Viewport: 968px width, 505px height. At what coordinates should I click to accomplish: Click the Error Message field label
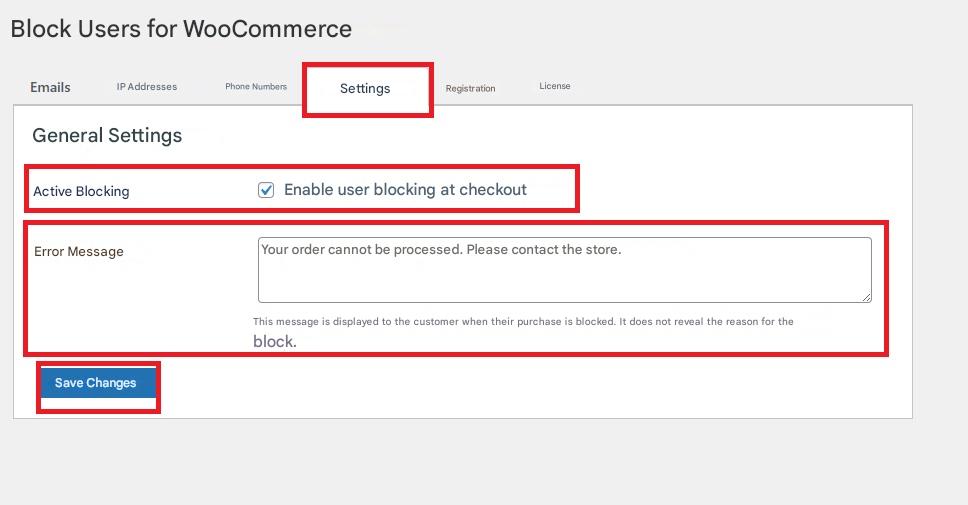[79, 251]
